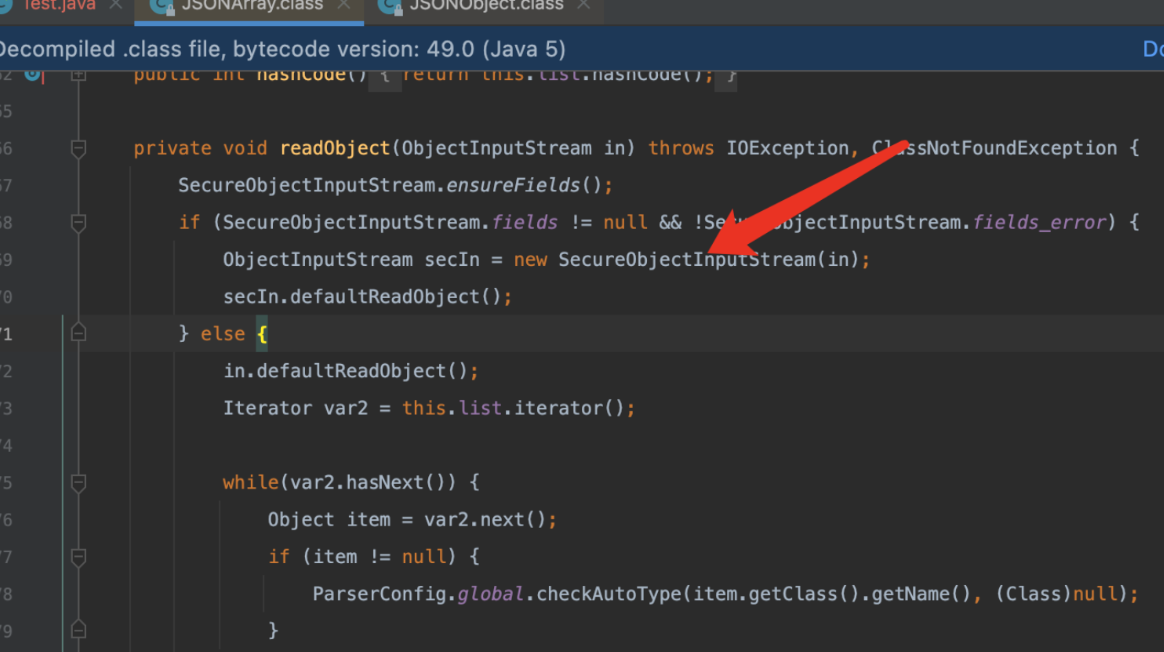This screenshot has height=652, width=1164.
Task: Close the JSONArray.class tab
Action: 344,5
